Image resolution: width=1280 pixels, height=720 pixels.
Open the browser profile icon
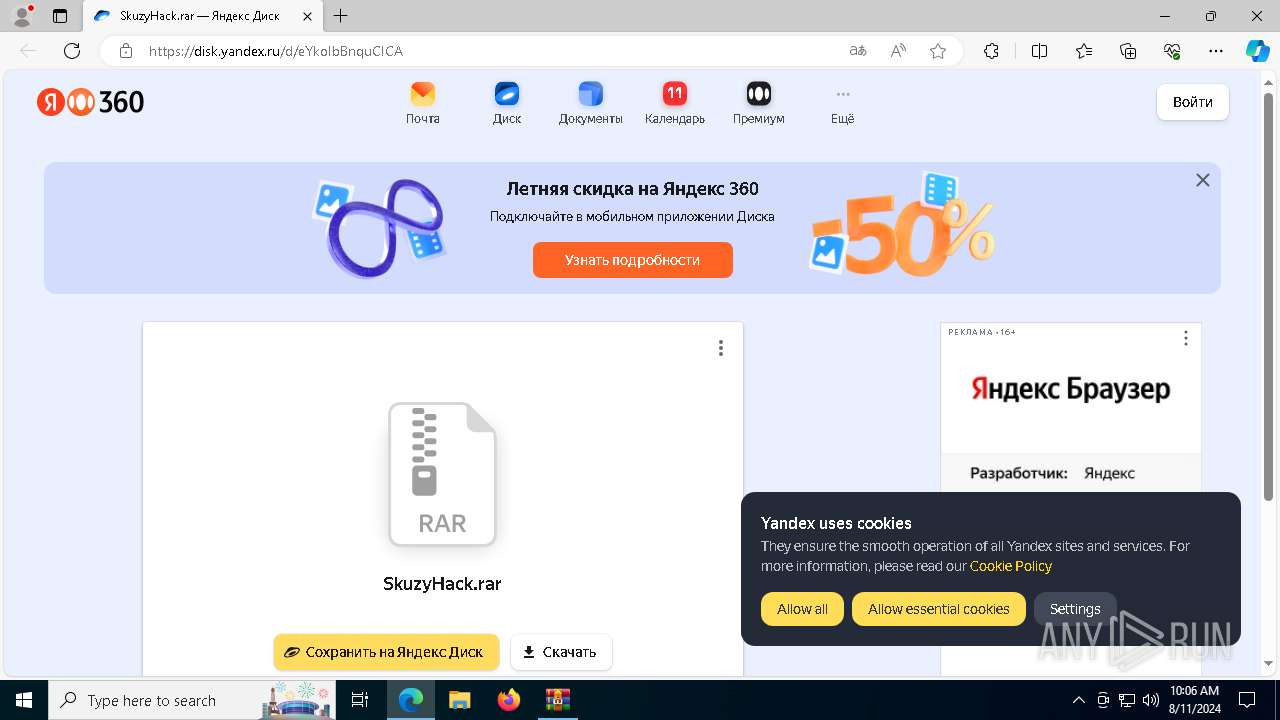click(22, 16)
